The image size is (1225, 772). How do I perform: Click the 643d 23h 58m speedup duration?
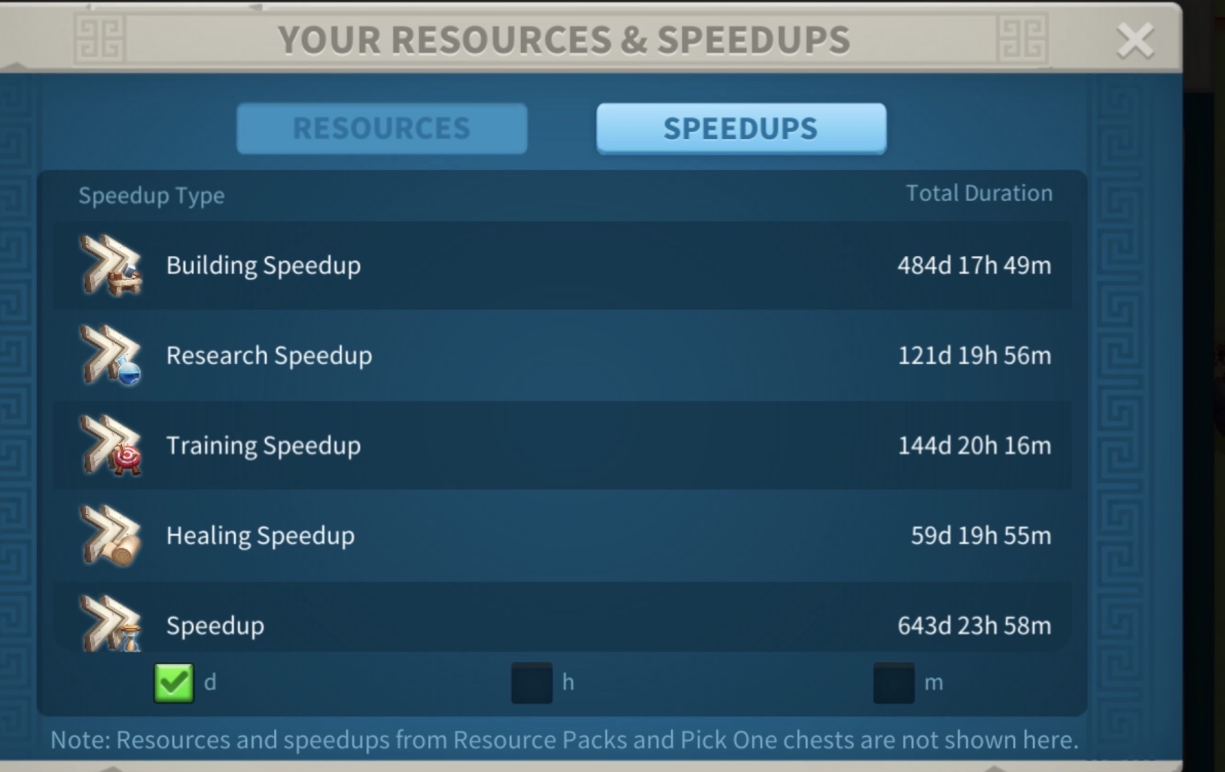pyautogui.click(x=974, y=626)
